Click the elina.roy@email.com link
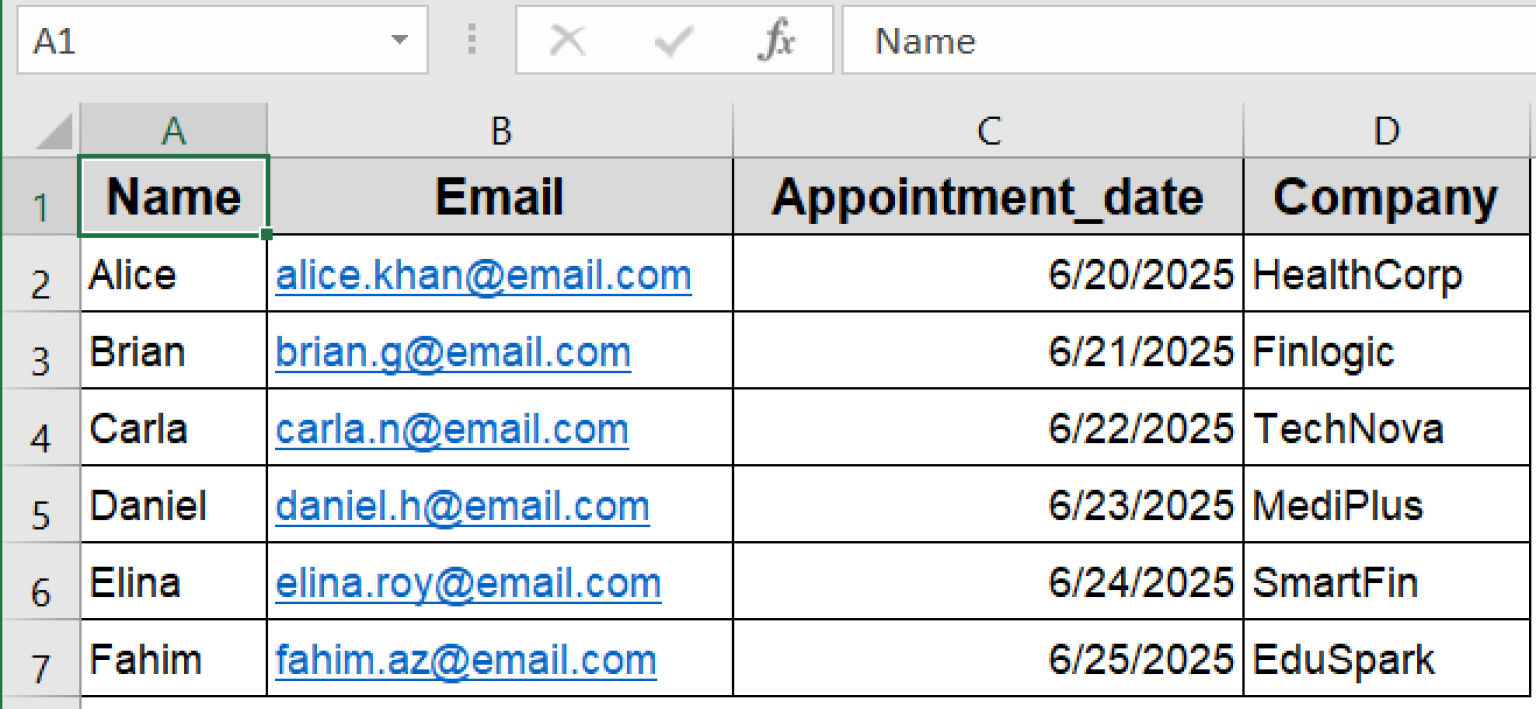This screenshot has width=1536, height=709. click(x=468, y=583)
